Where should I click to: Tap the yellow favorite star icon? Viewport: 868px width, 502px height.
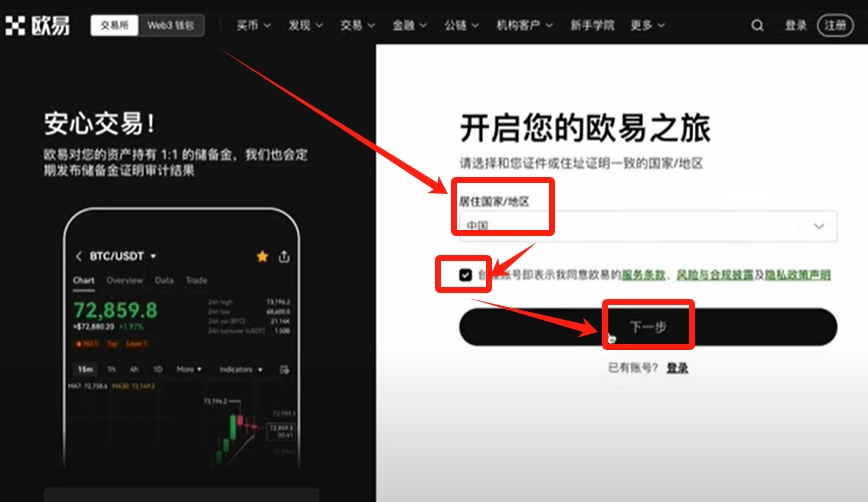[x=262, y=256]
